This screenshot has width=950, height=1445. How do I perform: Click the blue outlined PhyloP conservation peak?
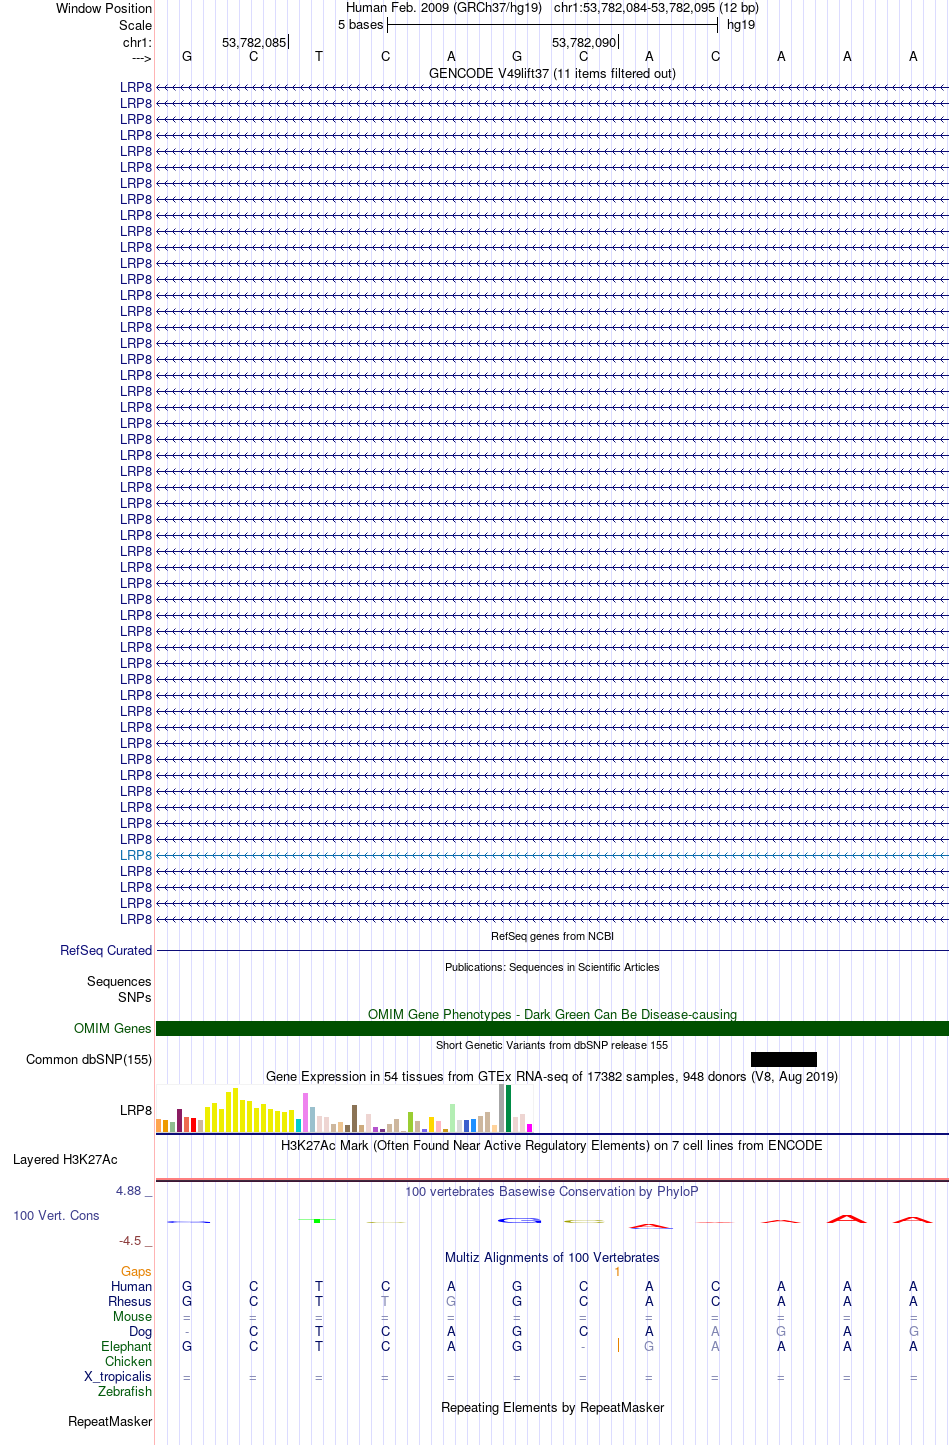pyautogui.click(x=519, y=1220)
